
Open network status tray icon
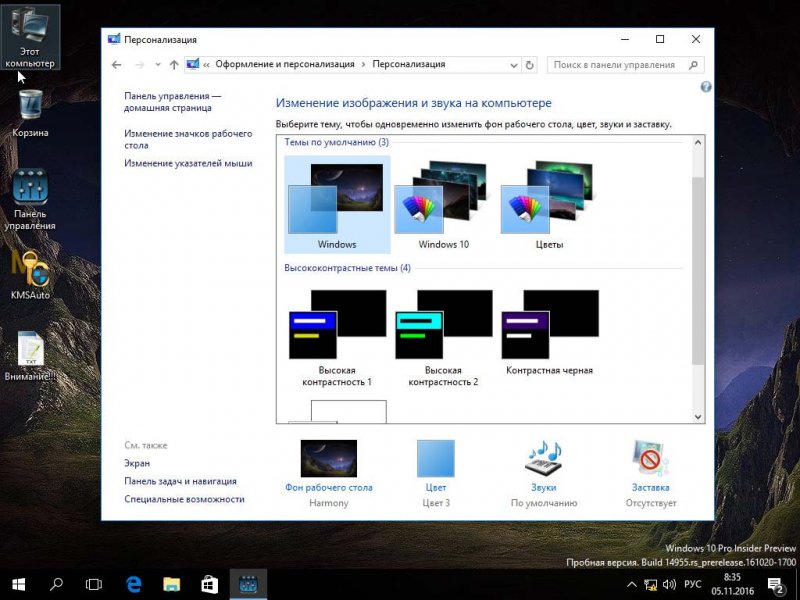tap(651, 585)
